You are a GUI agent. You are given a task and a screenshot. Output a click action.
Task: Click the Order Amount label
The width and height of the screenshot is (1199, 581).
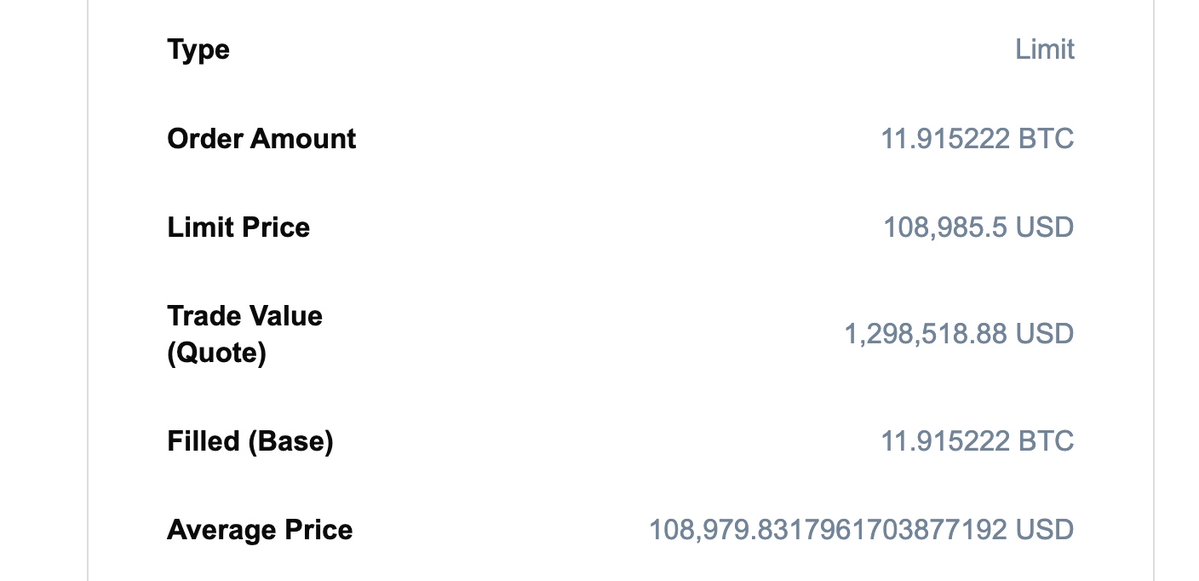click(x=261, y=138)
